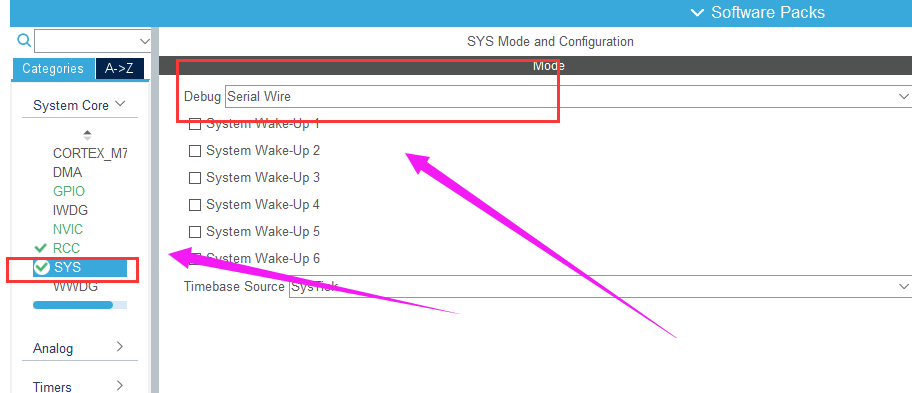912x393 pixels.
Task: Expand the Timers category
Action: 79,386
